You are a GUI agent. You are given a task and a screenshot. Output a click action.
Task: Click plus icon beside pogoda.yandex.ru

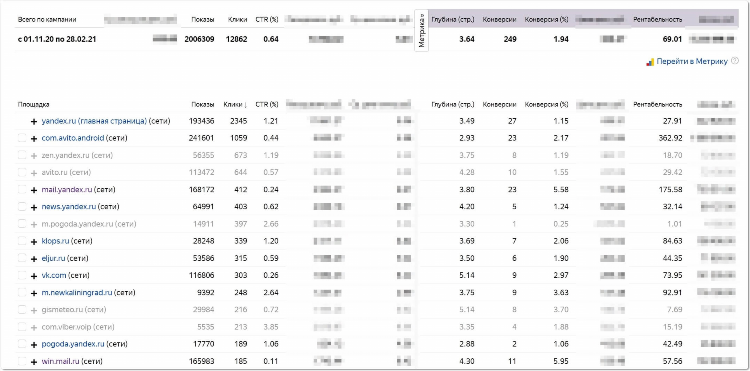click(34, 344)
